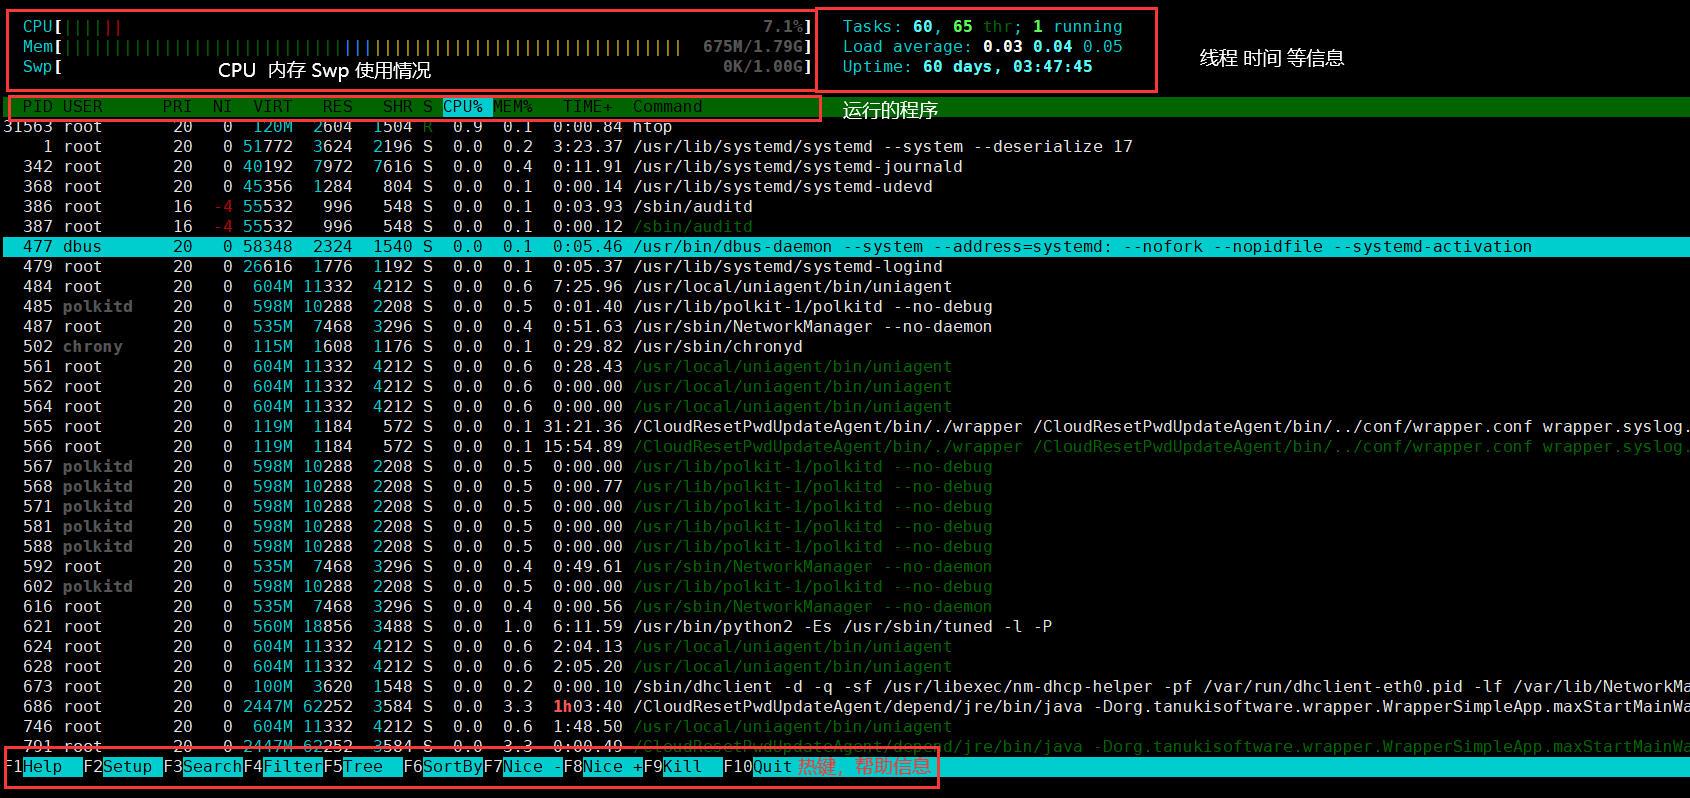This screenshot has width=1690, height=798.
Task: Click F10 Quit in function bar
Action: (x=758, y=767)
